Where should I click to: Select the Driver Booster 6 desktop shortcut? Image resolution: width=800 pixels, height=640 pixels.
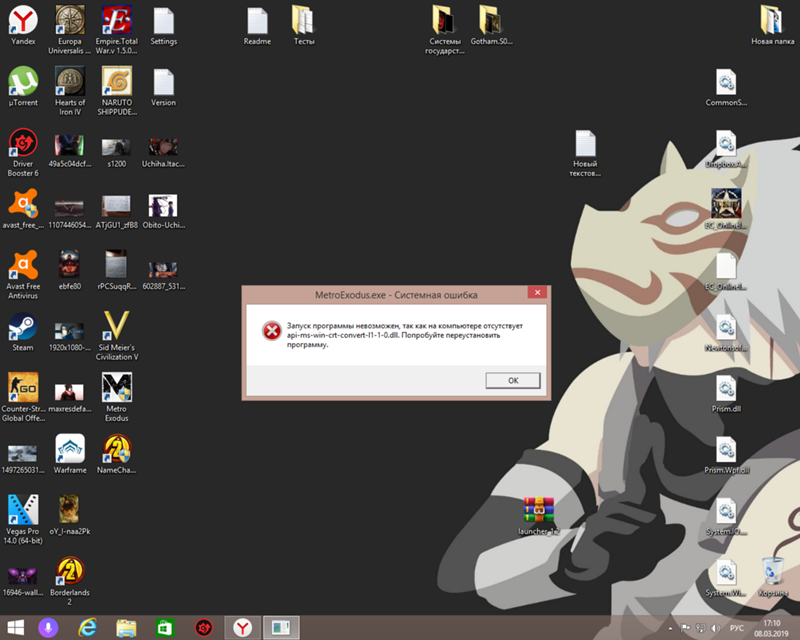[23, 152]
